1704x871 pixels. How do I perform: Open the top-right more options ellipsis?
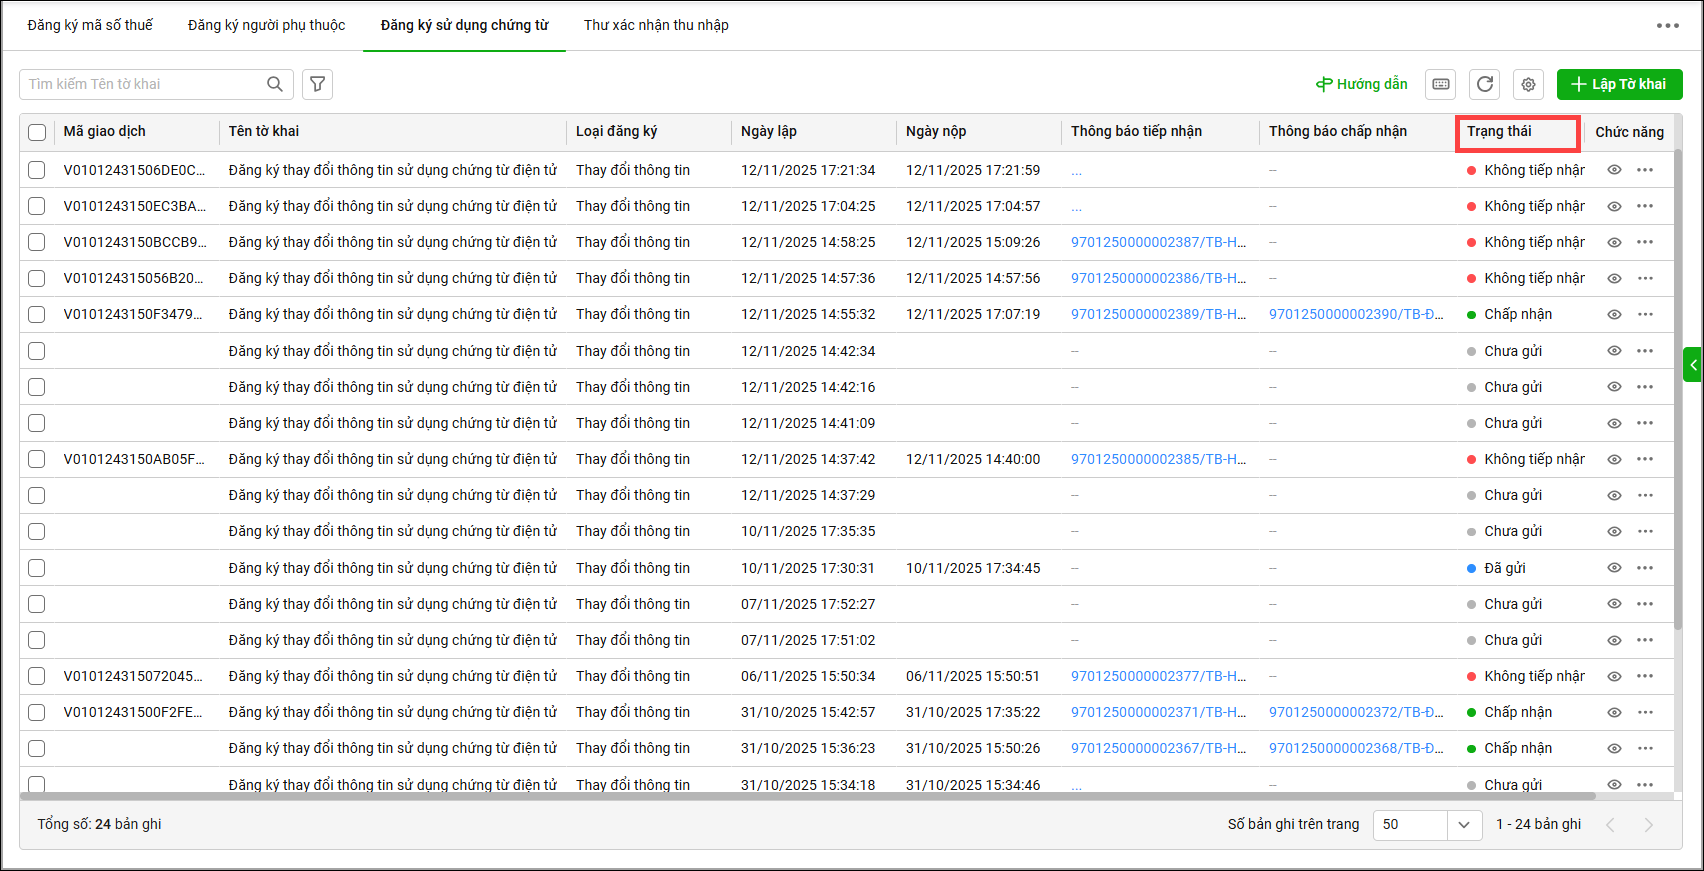pyautogui.click(x=1668, y=25)
